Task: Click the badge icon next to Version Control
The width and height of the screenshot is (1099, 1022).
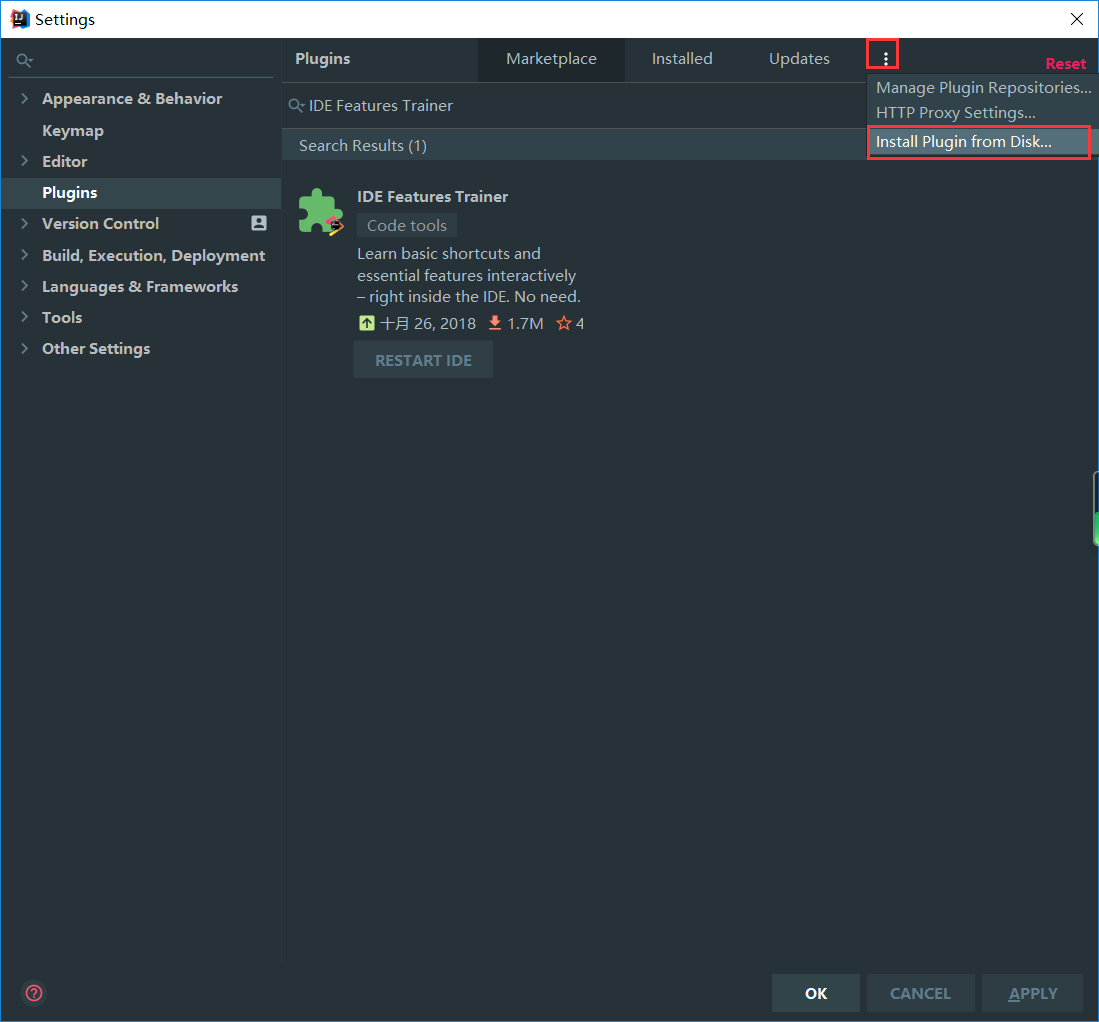Action: [x=258, y=223]
